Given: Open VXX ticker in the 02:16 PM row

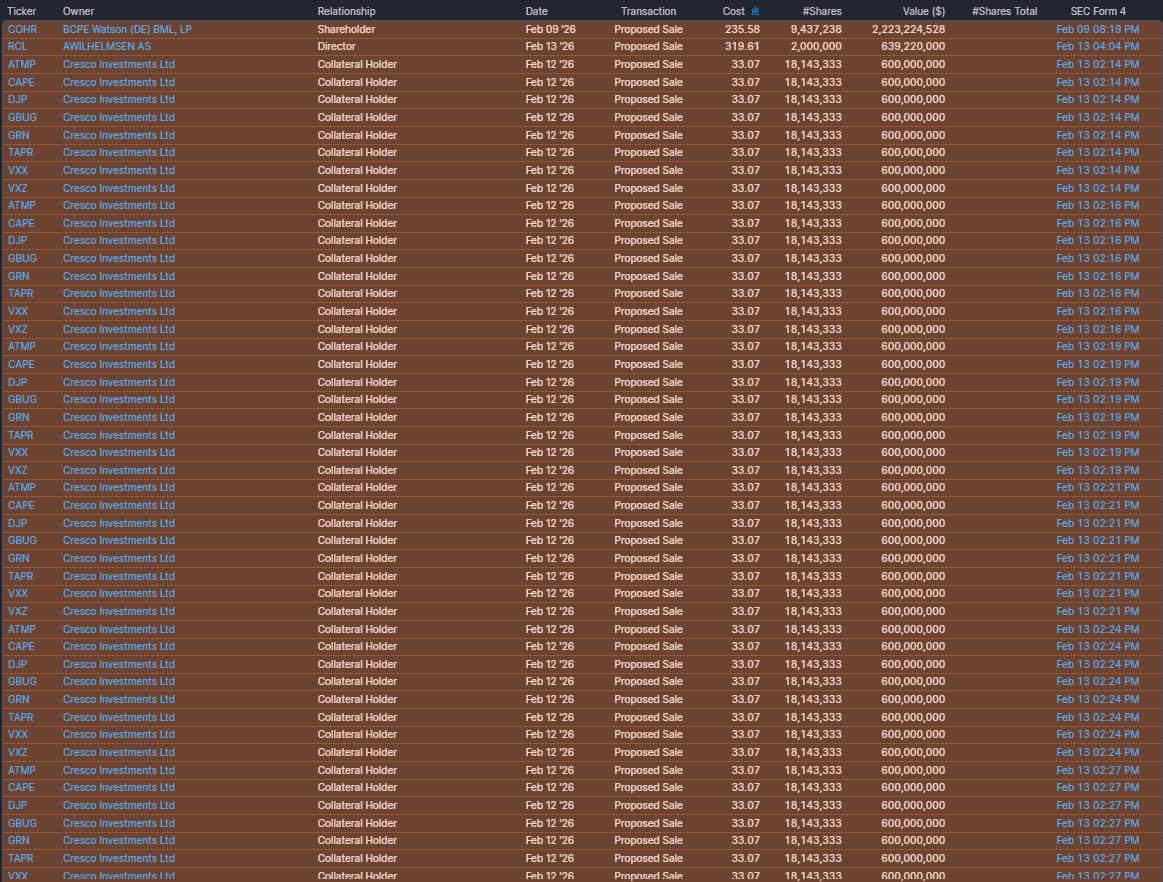Looking at the screenshot, I should pyautogui.click(x=18, y=311).
